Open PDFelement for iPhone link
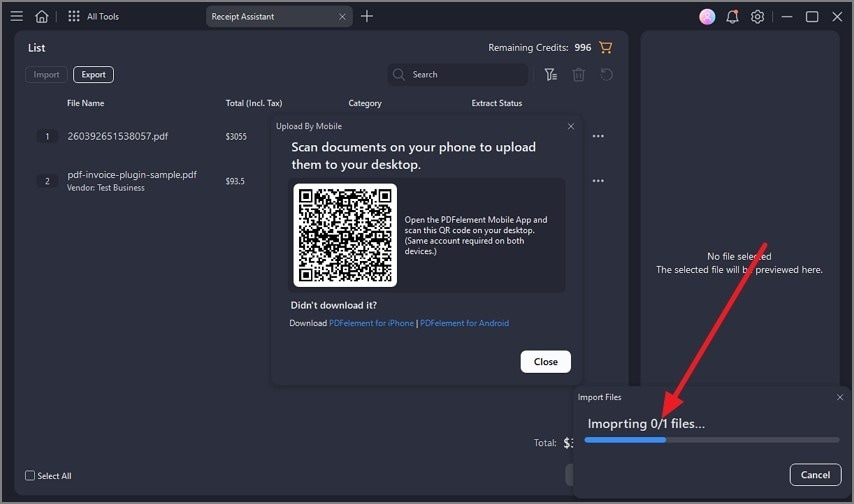 tap(371, 323)
